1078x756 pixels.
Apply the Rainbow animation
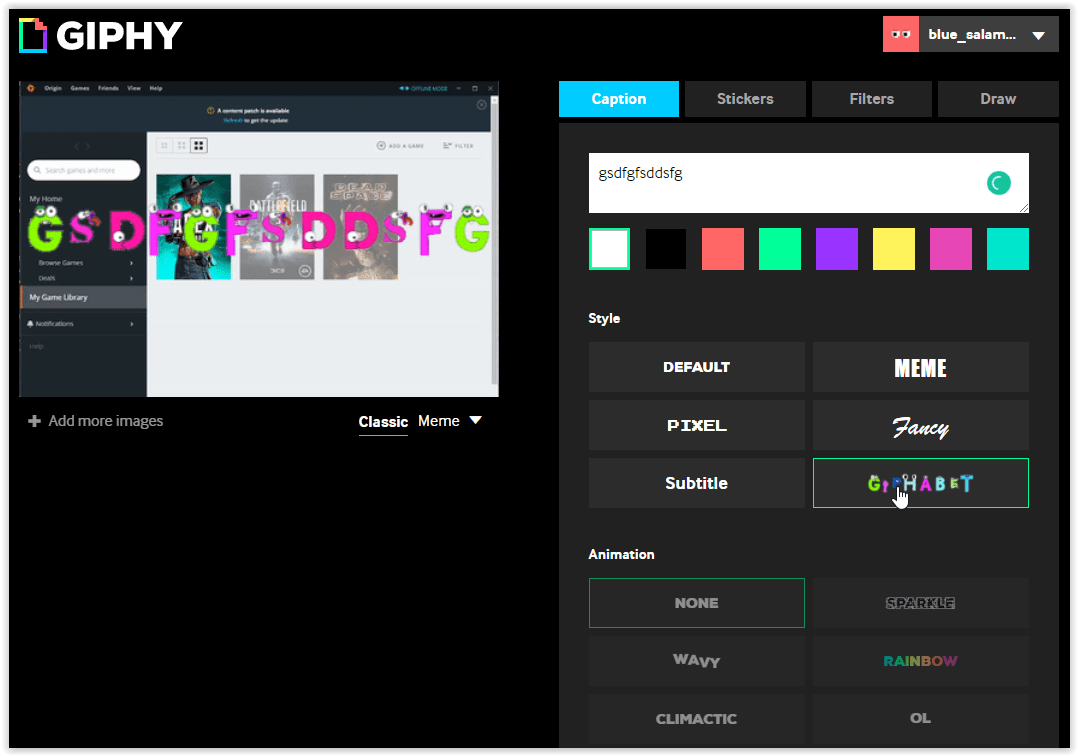click(920, 661)
